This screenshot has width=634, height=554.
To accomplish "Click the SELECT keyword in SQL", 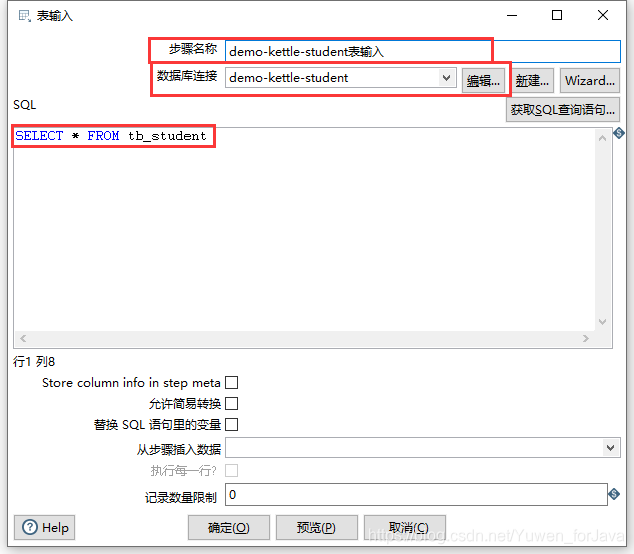I will 39,136.
